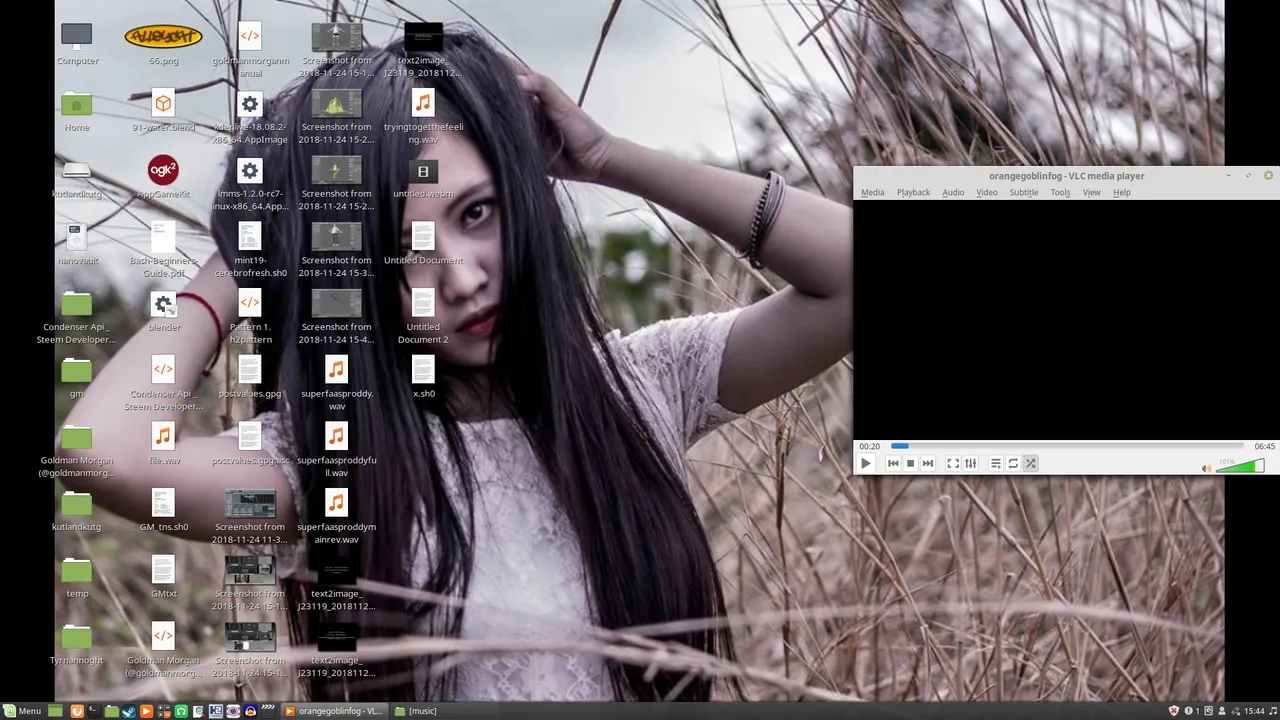Click VLC total time 06:45

click(1264, 446)
